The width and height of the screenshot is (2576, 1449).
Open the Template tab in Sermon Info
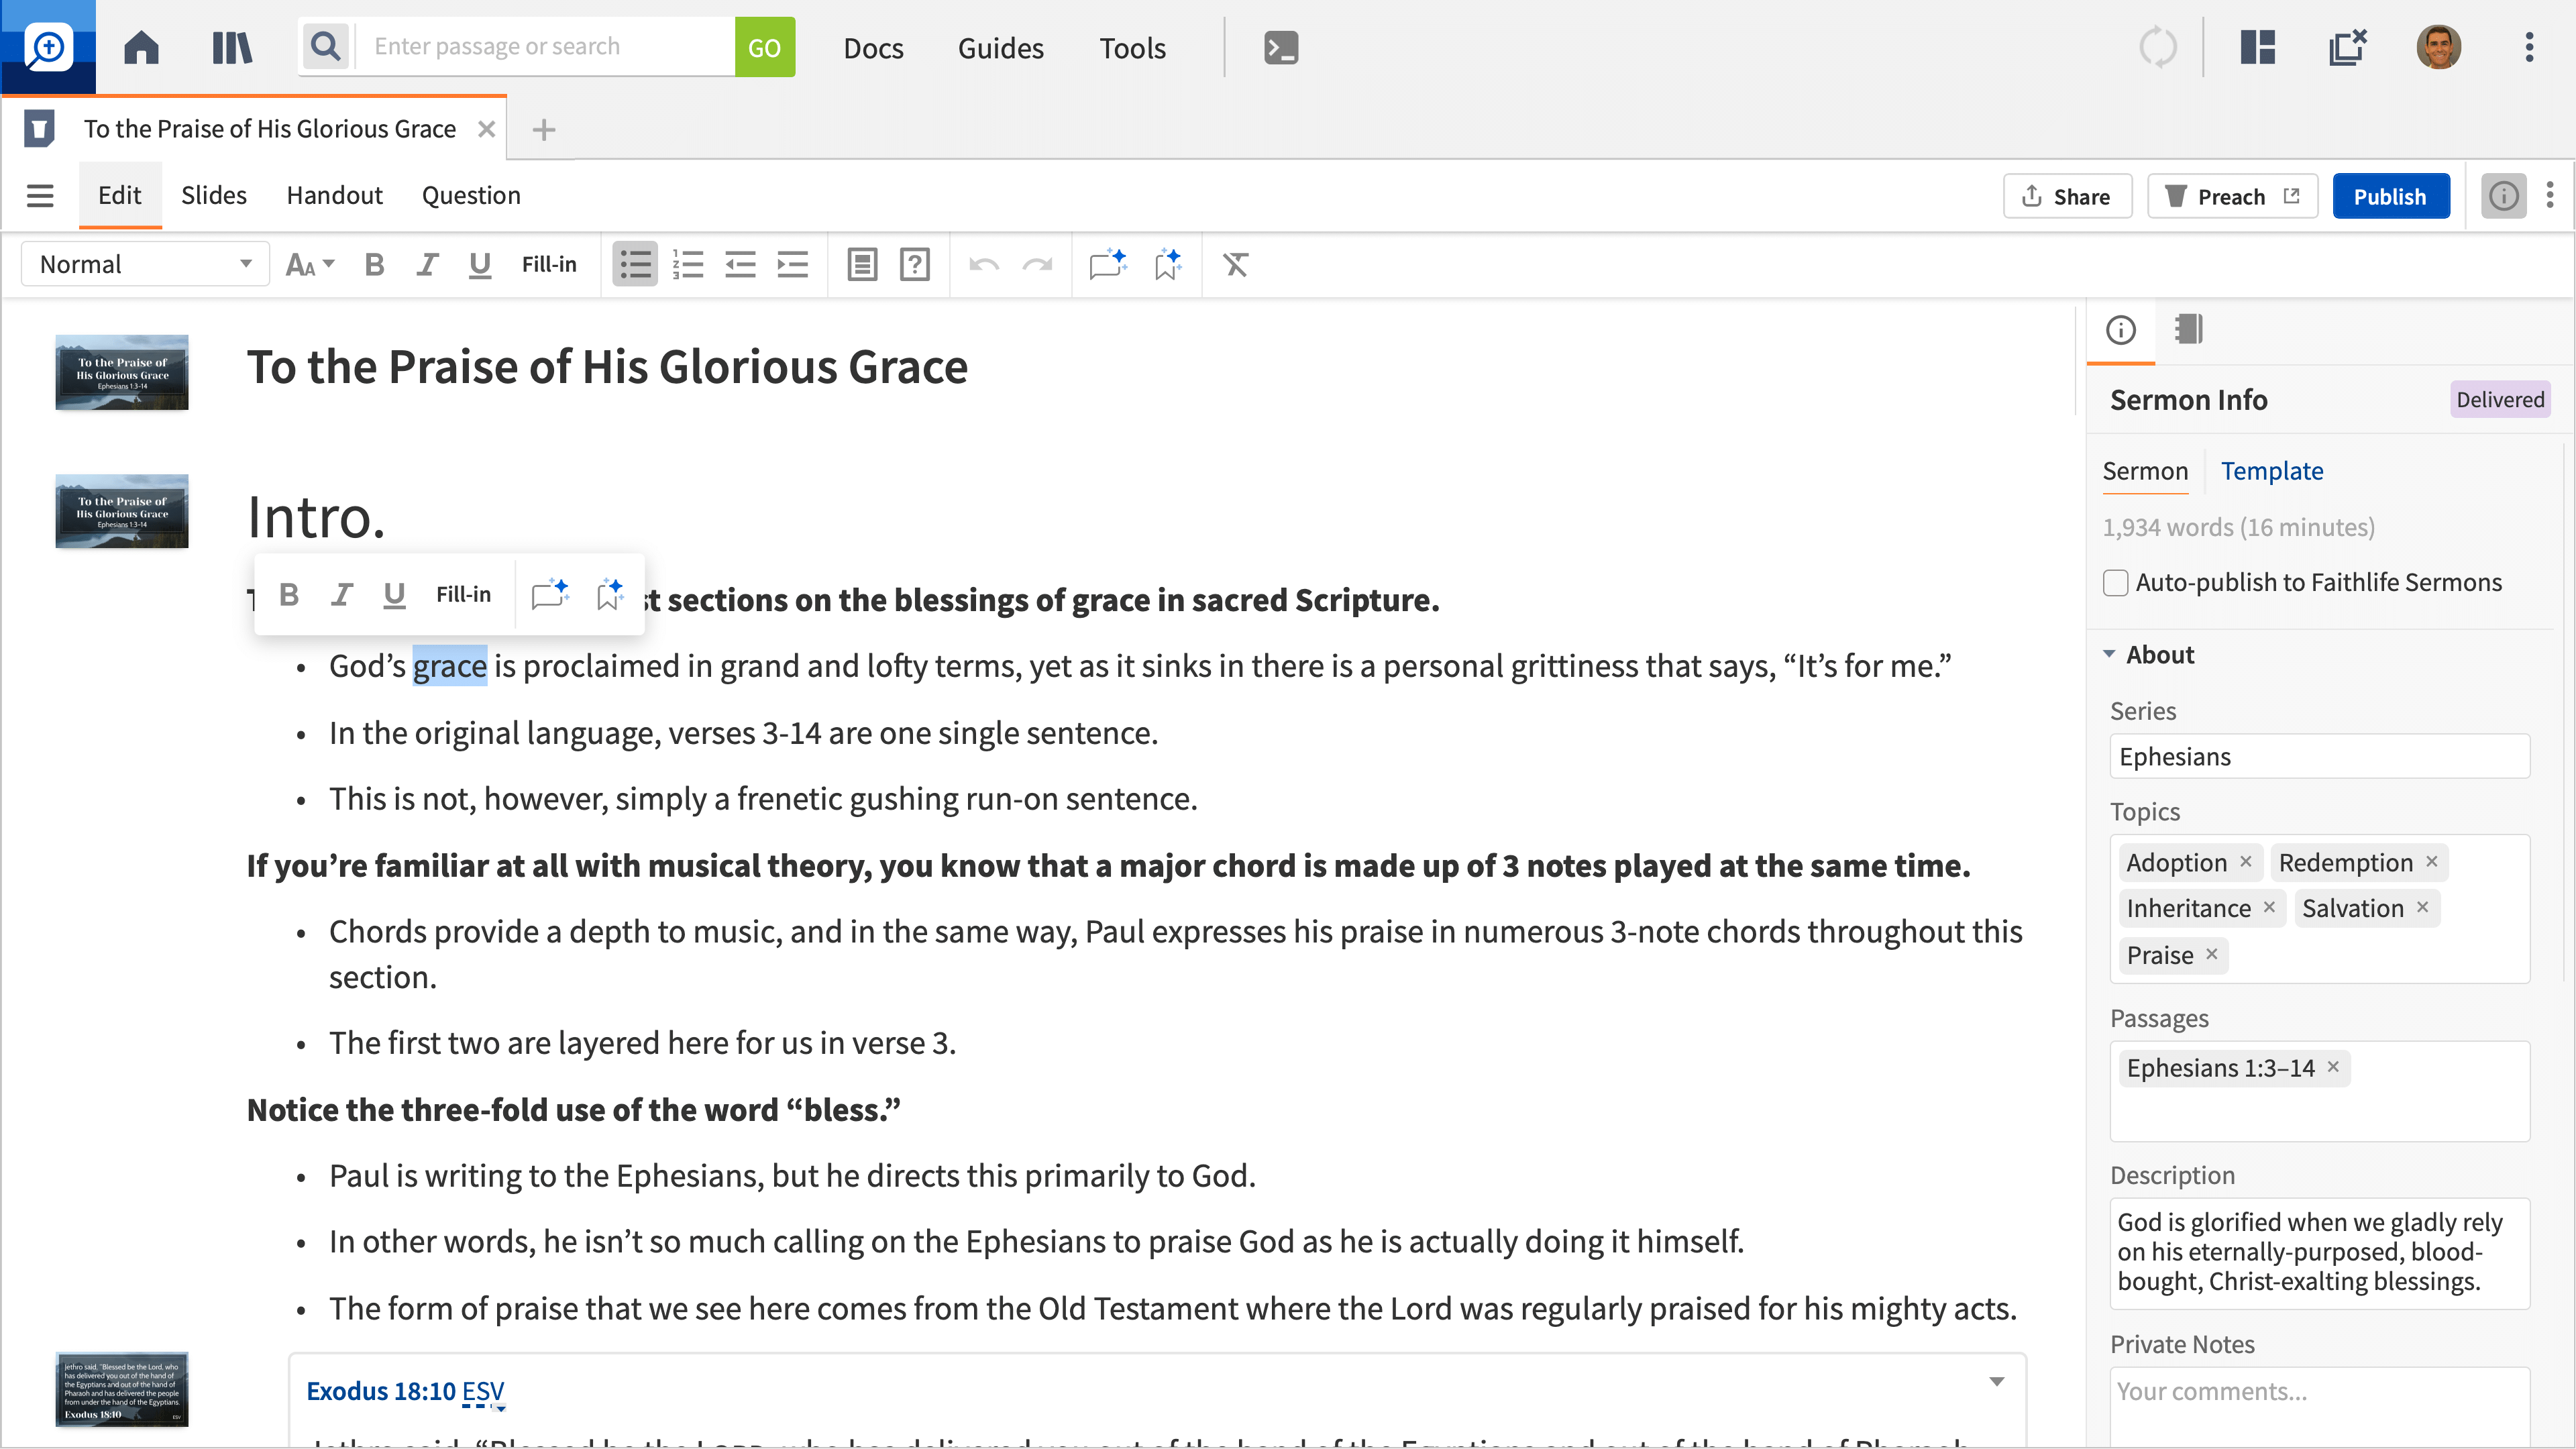[2271, 471]
